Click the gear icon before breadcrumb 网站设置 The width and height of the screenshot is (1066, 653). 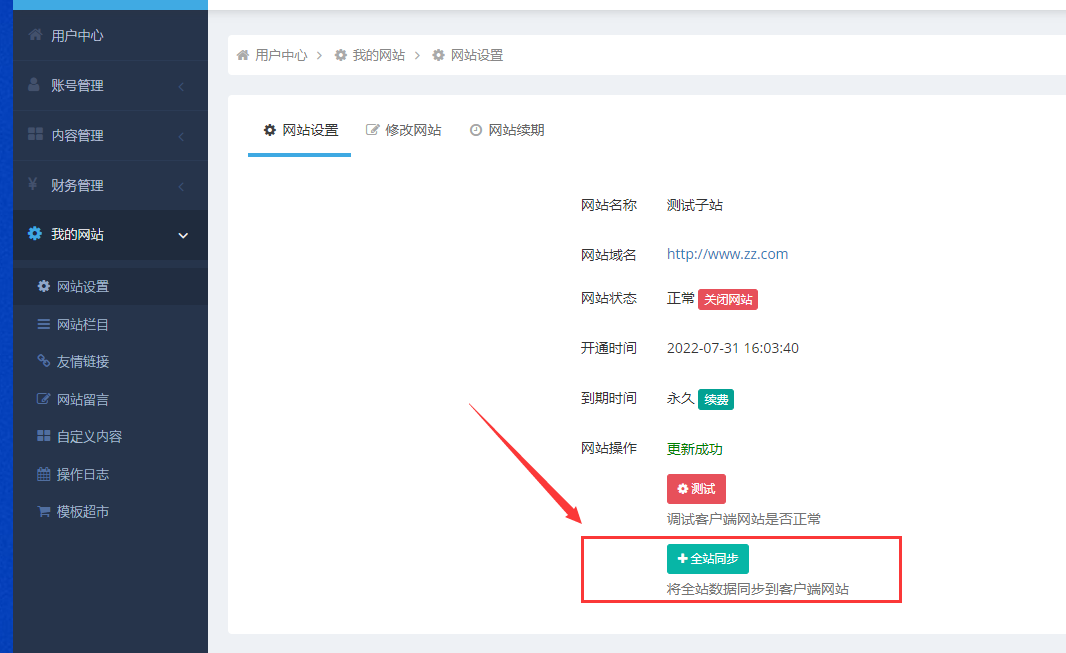coord(439,55)
